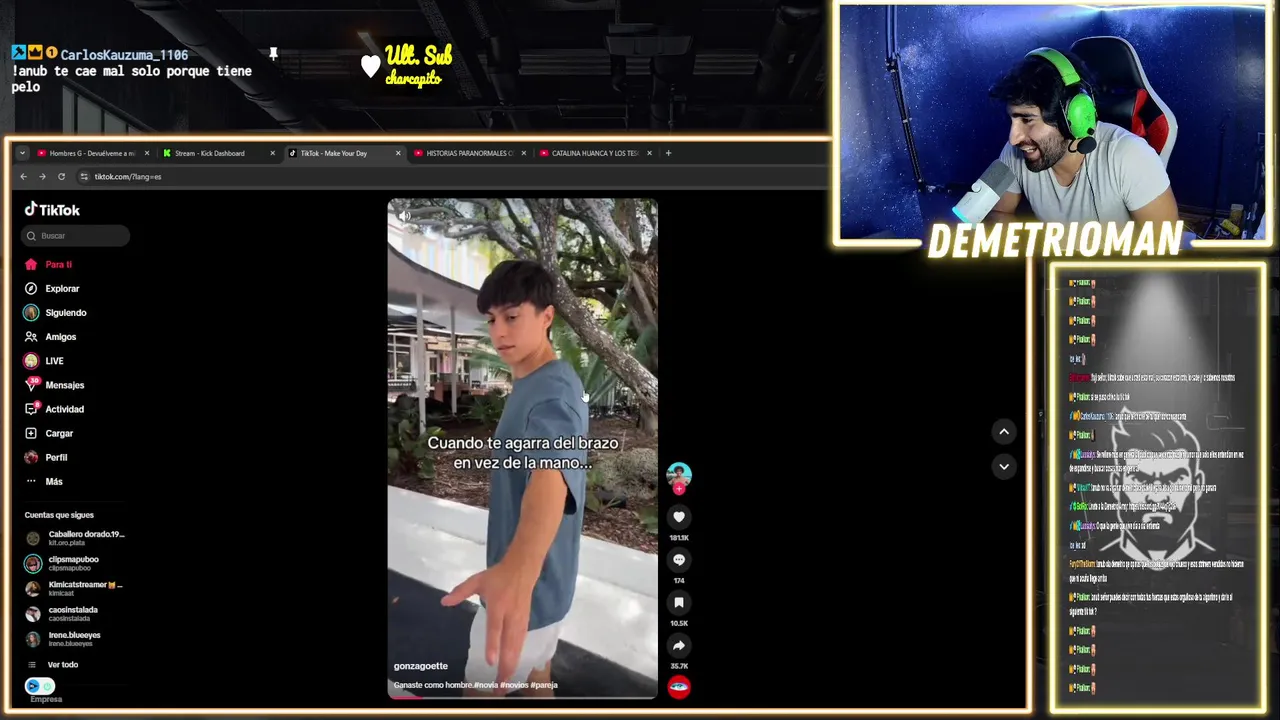The width and height of the screenshot is (1280, 720).
Task: Like the video with heart icon
Action: tap(679, 517)
